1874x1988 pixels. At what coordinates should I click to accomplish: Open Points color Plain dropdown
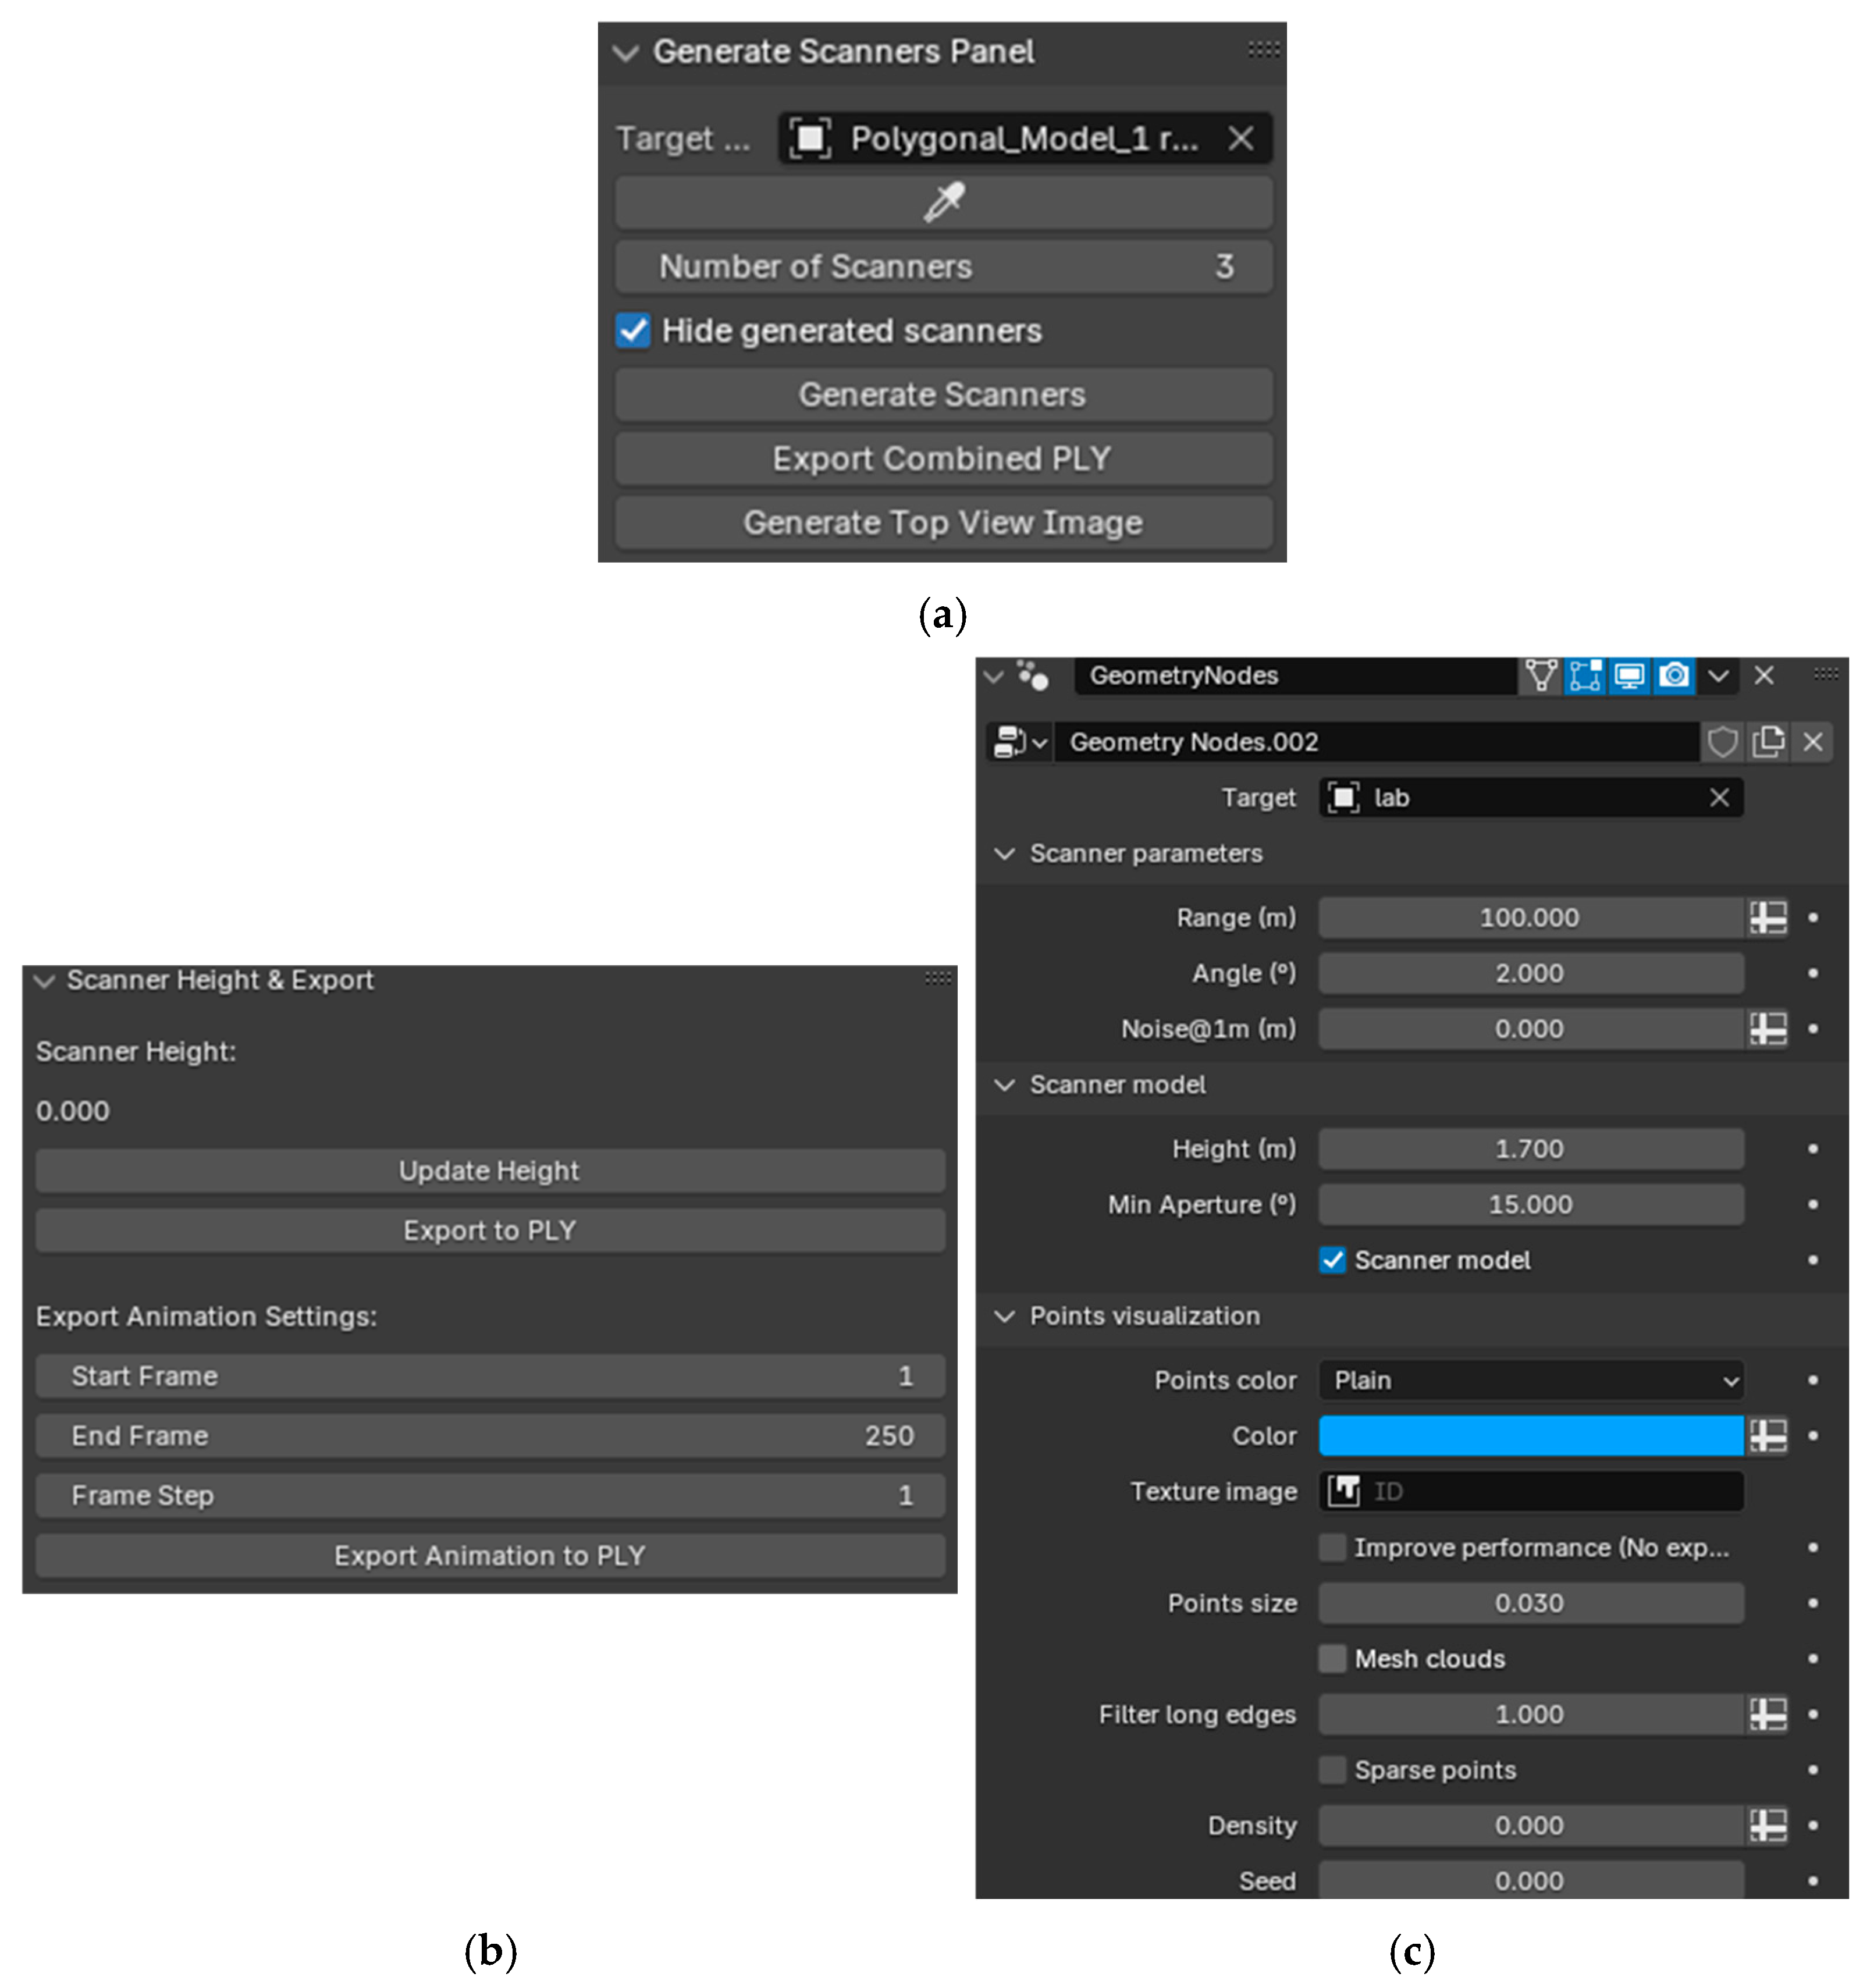pyautogui.click(x=1530, y=1380)
